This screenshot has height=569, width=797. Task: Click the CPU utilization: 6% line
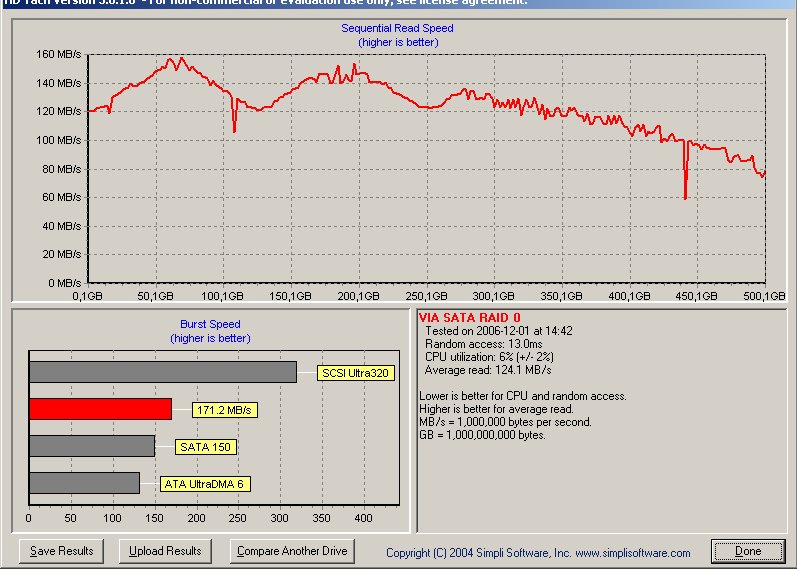pyautogui.click(x=489, y=357)
